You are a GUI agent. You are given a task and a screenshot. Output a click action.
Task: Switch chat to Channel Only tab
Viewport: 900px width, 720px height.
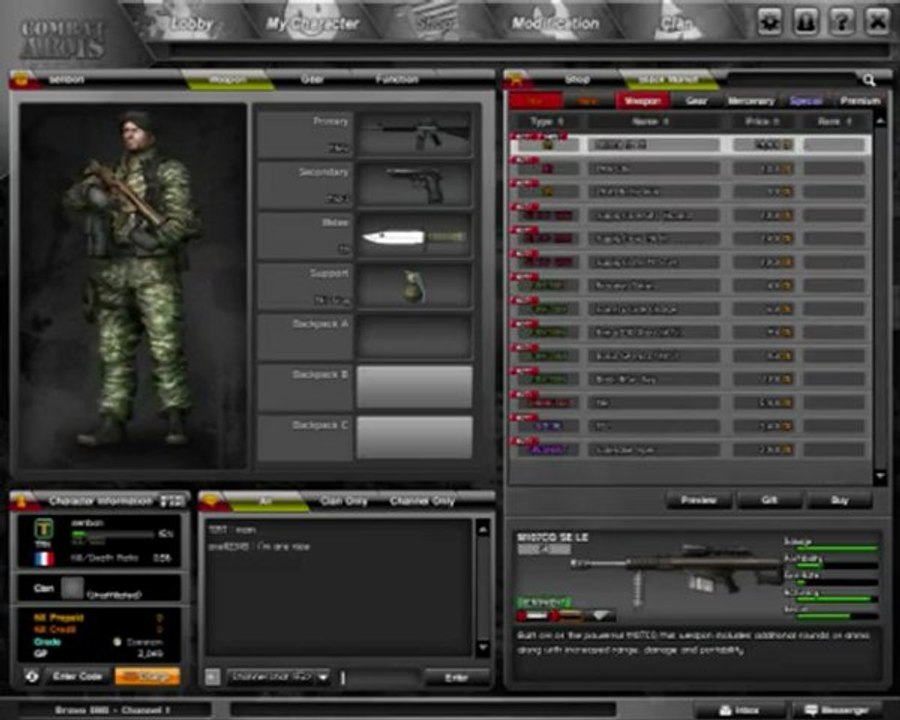pos(422,501)
